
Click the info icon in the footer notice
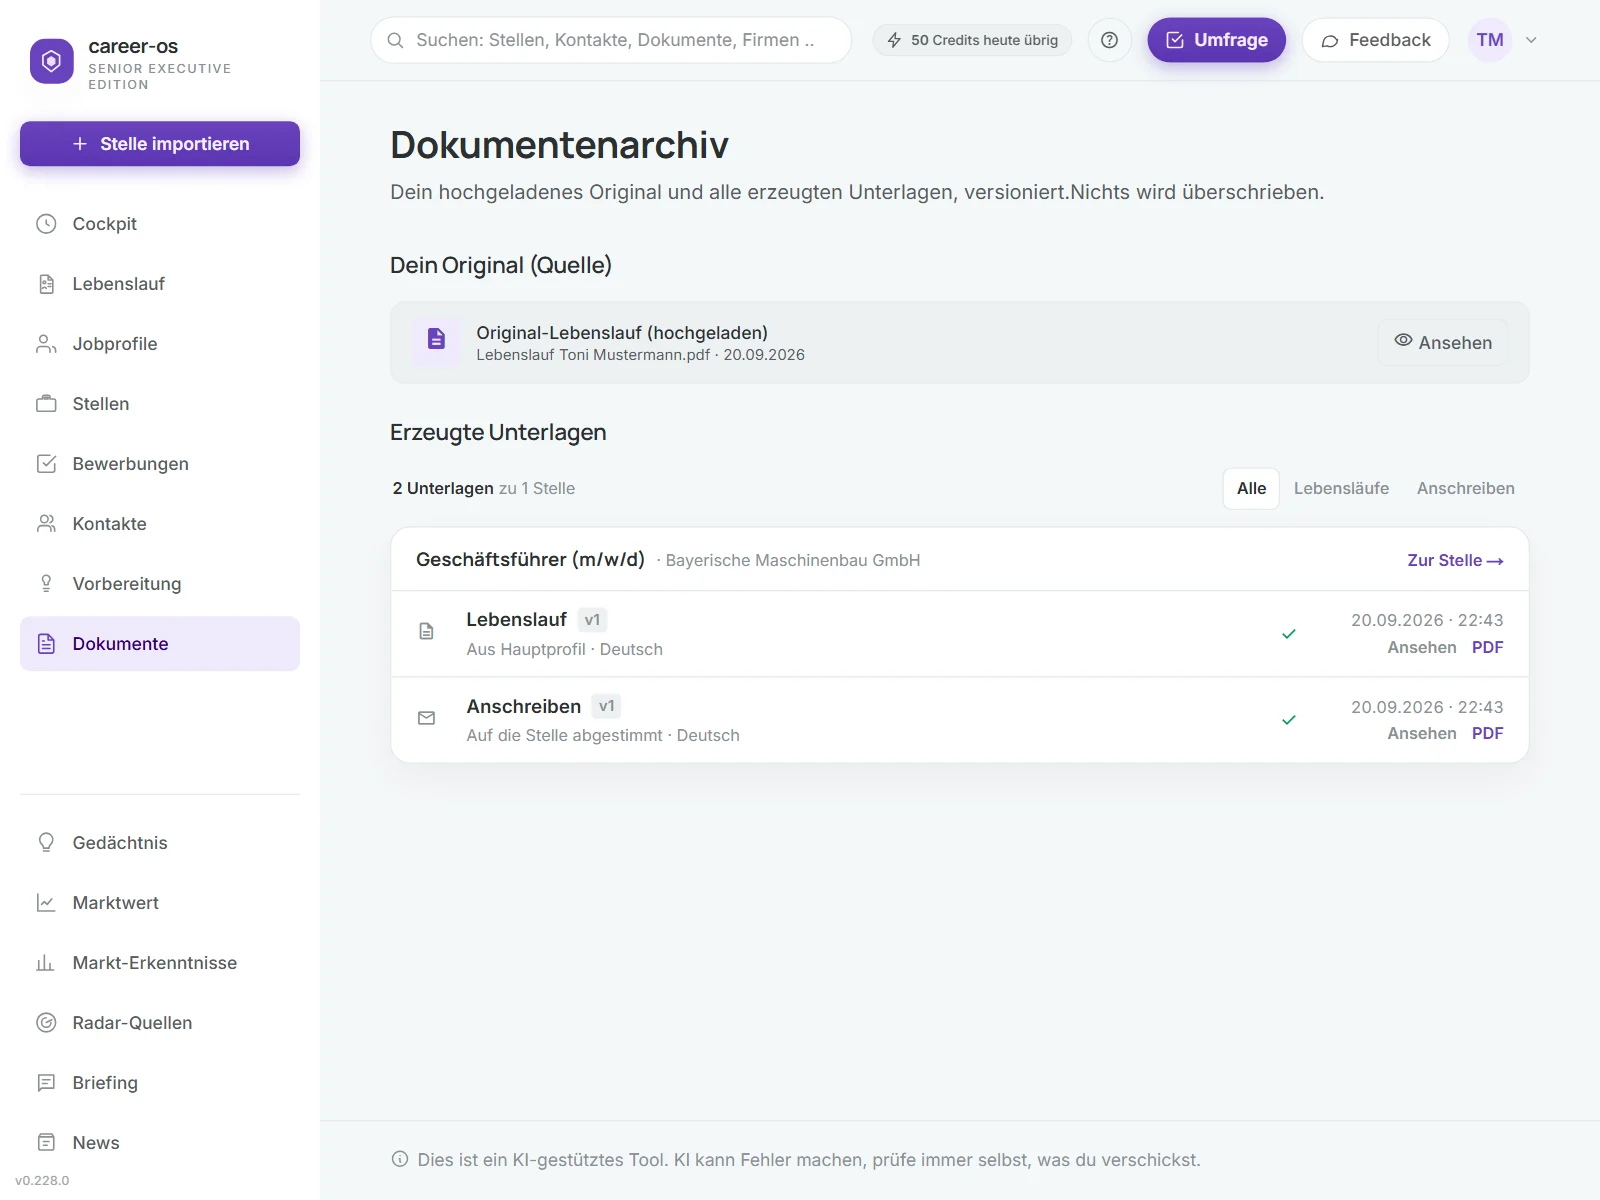click(400, 1159)
